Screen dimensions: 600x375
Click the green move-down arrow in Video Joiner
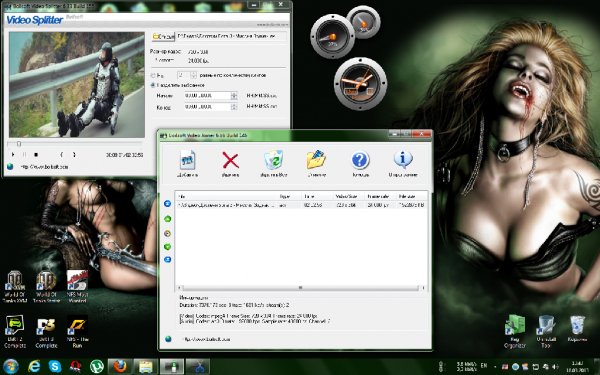(x=167, y=247)
